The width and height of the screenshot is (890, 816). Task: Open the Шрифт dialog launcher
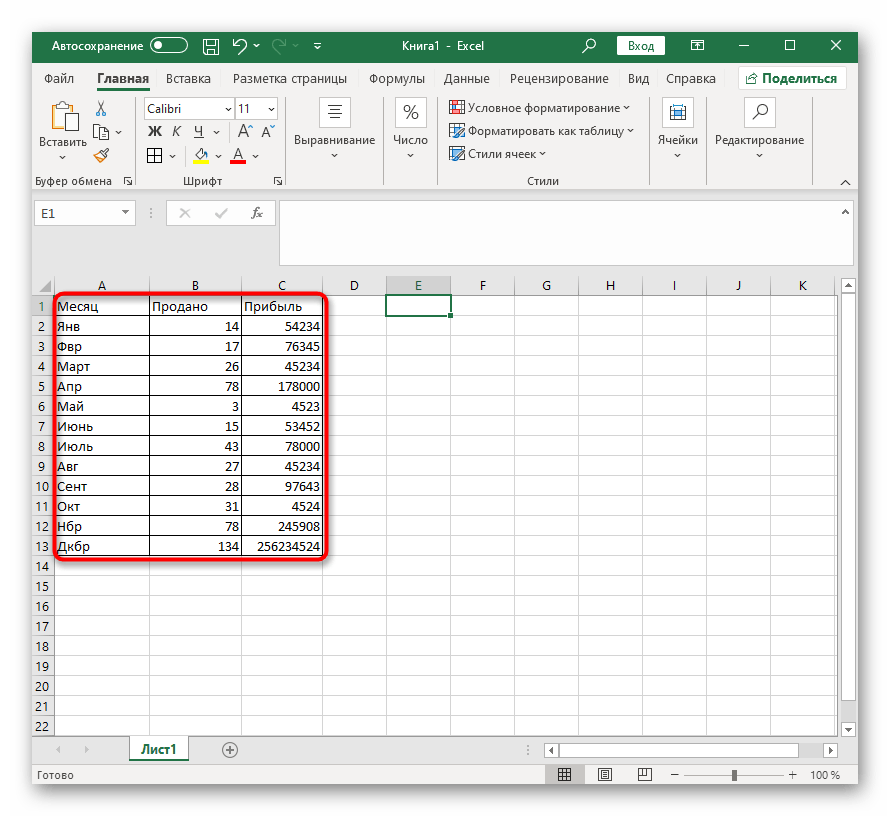pyautogui.click(x=278, y=181)
